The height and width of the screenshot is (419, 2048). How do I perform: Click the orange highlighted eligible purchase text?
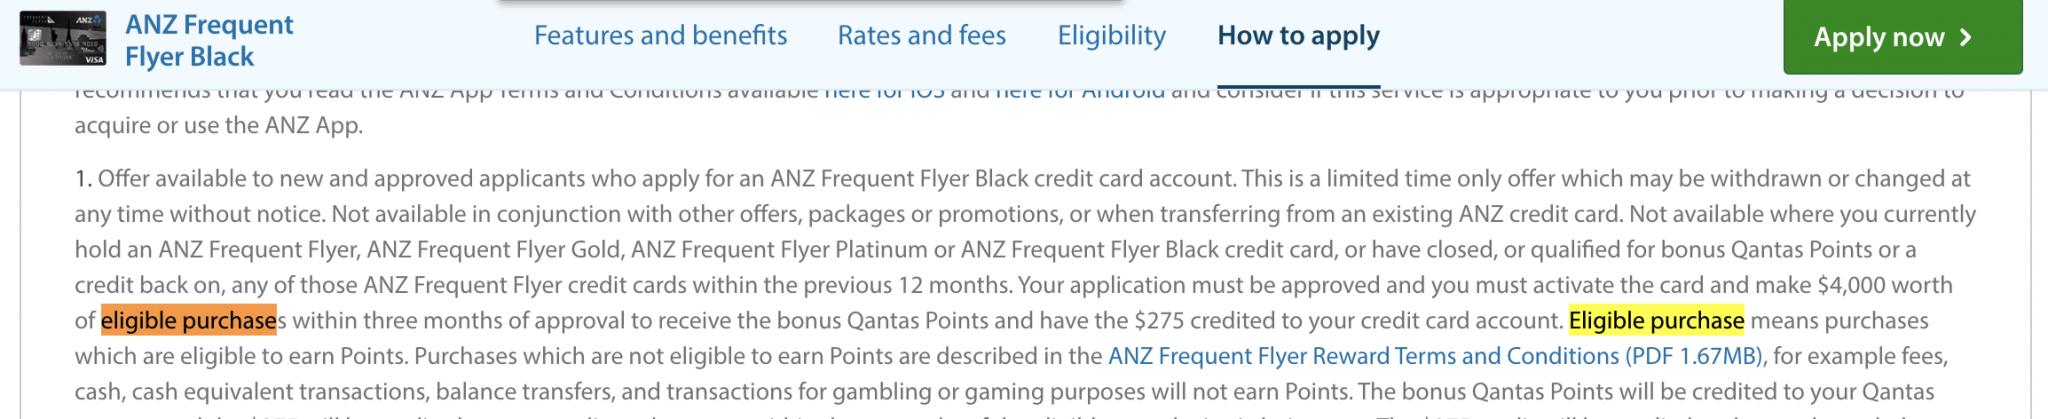(189, 320)
